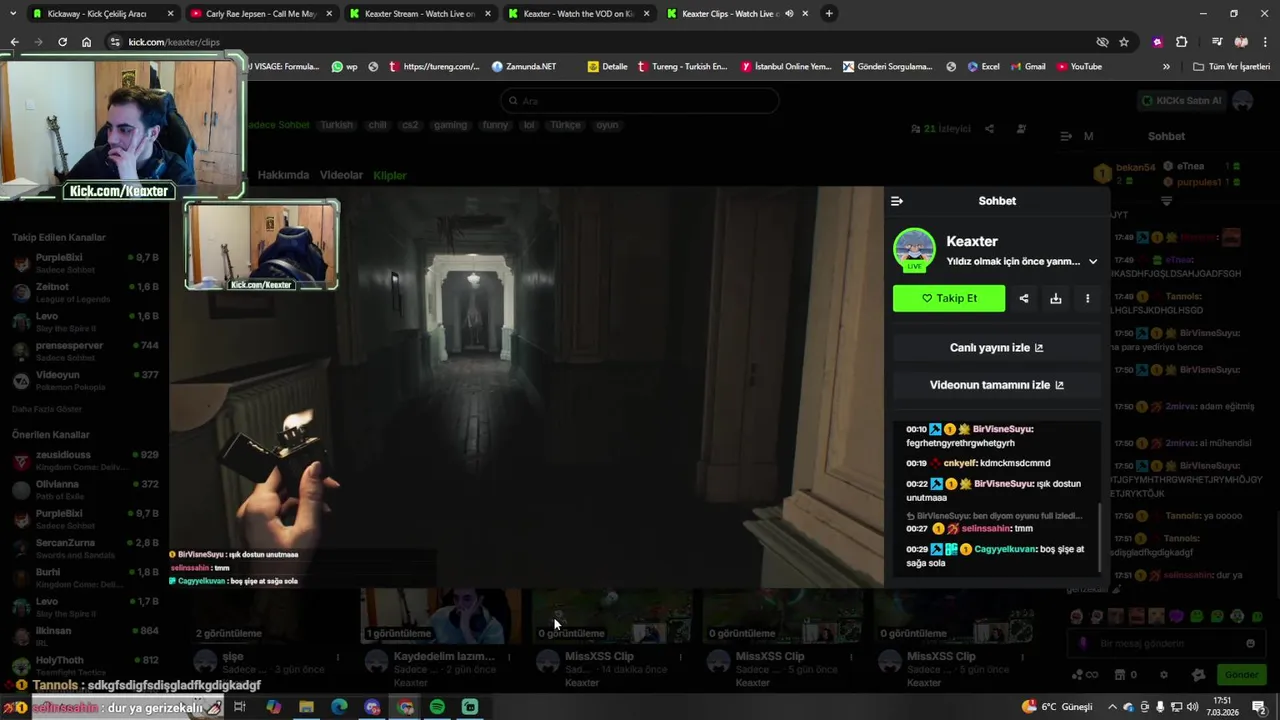Open the Videoyun channel in the sidebar
Viewport: 1280px width, 720px height.
(85, 381)
